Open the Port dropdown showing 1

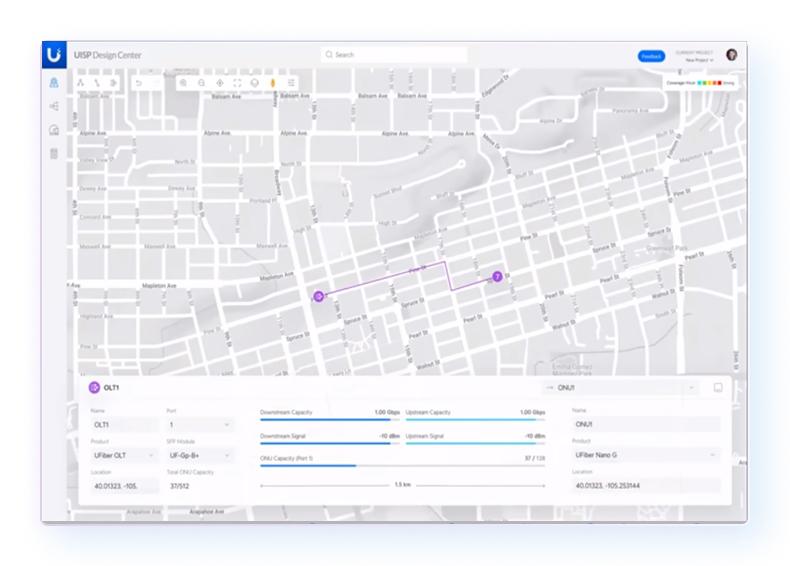click(x=200, y=425)
